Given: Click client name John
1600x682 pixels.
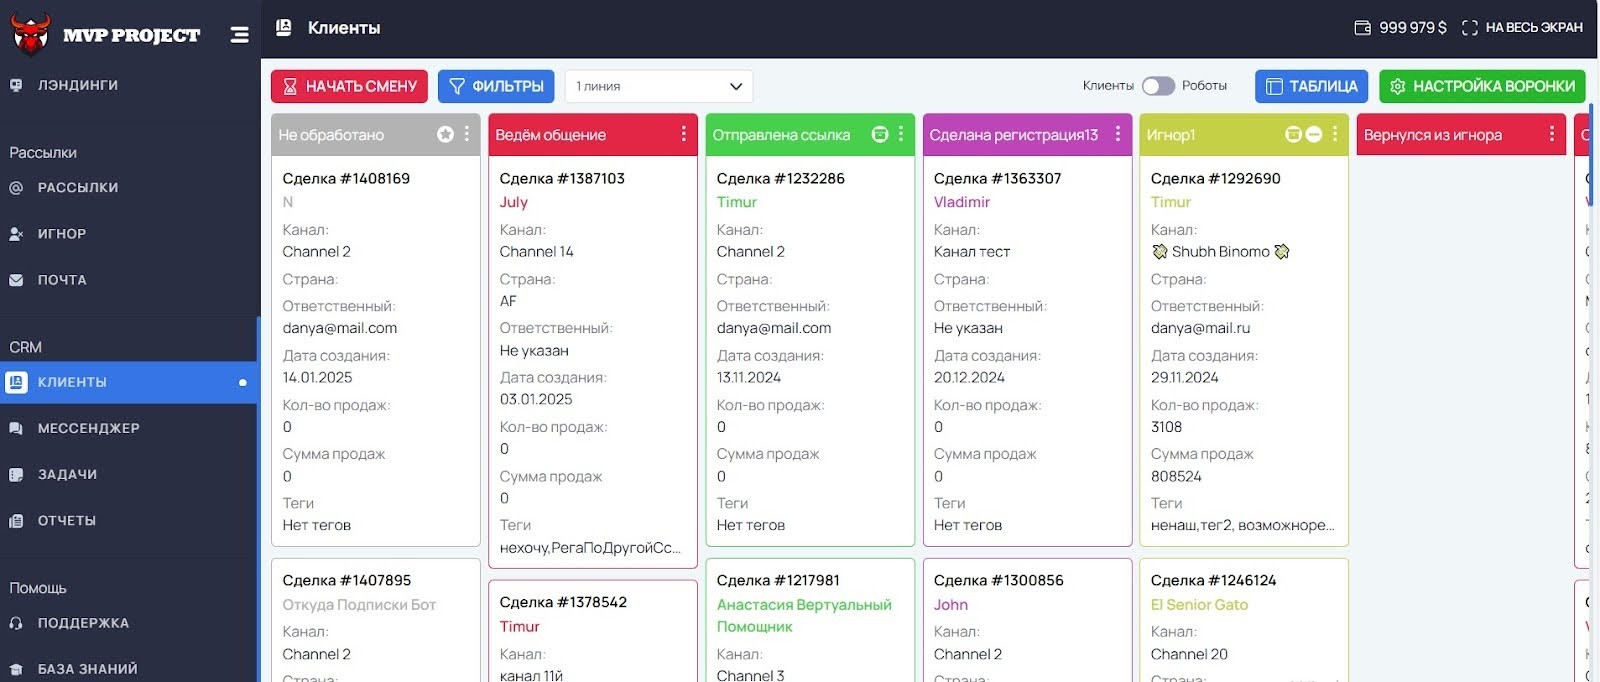Looking at the screenshot, I should [950, 605].
